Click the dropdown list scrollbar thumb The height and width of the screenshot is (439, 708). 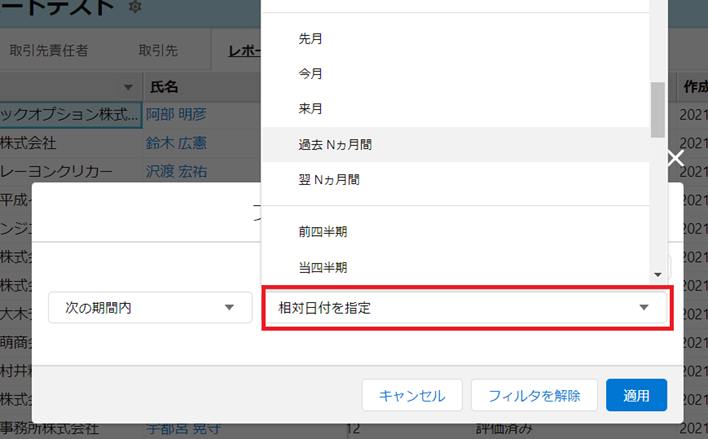coord(657,110)
